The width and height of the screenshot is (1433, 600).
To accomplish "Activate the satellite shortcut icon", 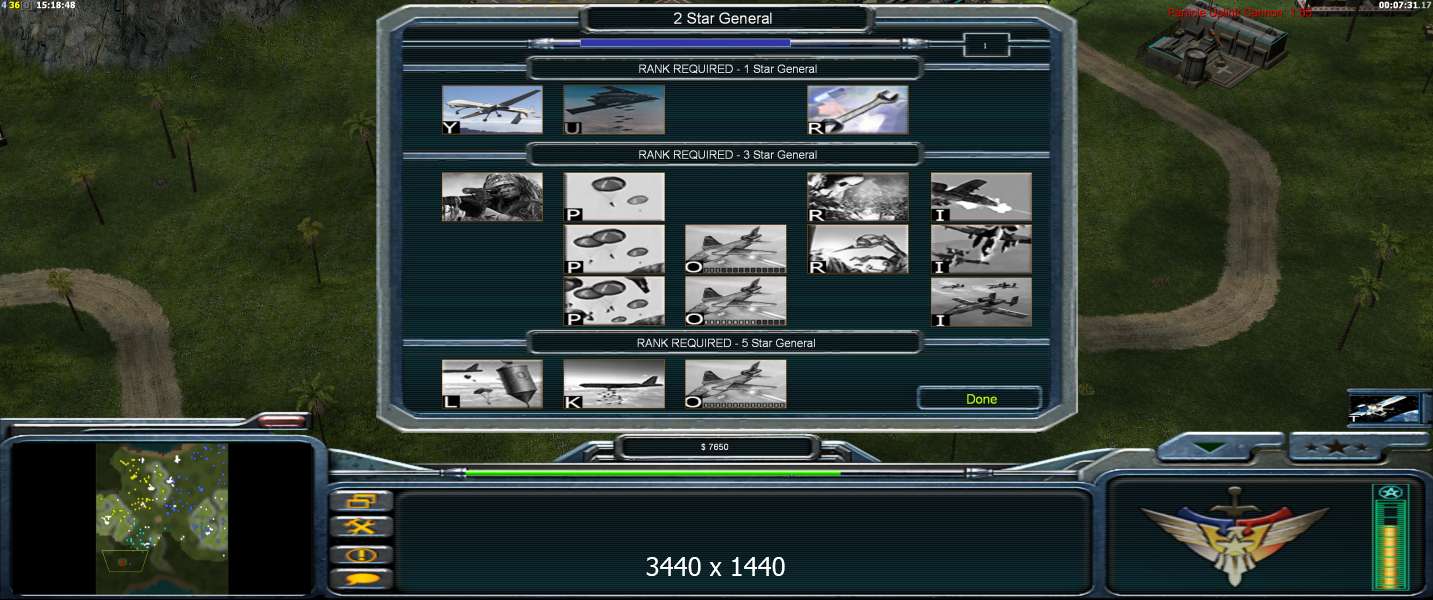I will pyautogui.click(x=1383, y=408).
